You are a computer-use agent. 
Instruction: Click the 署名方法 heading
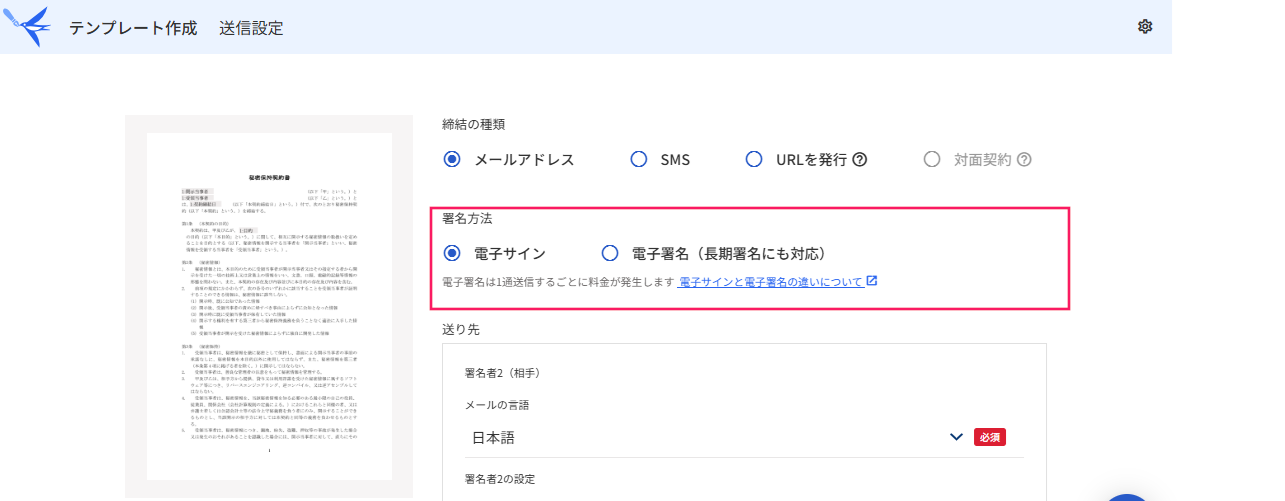(x=467, y=217)
